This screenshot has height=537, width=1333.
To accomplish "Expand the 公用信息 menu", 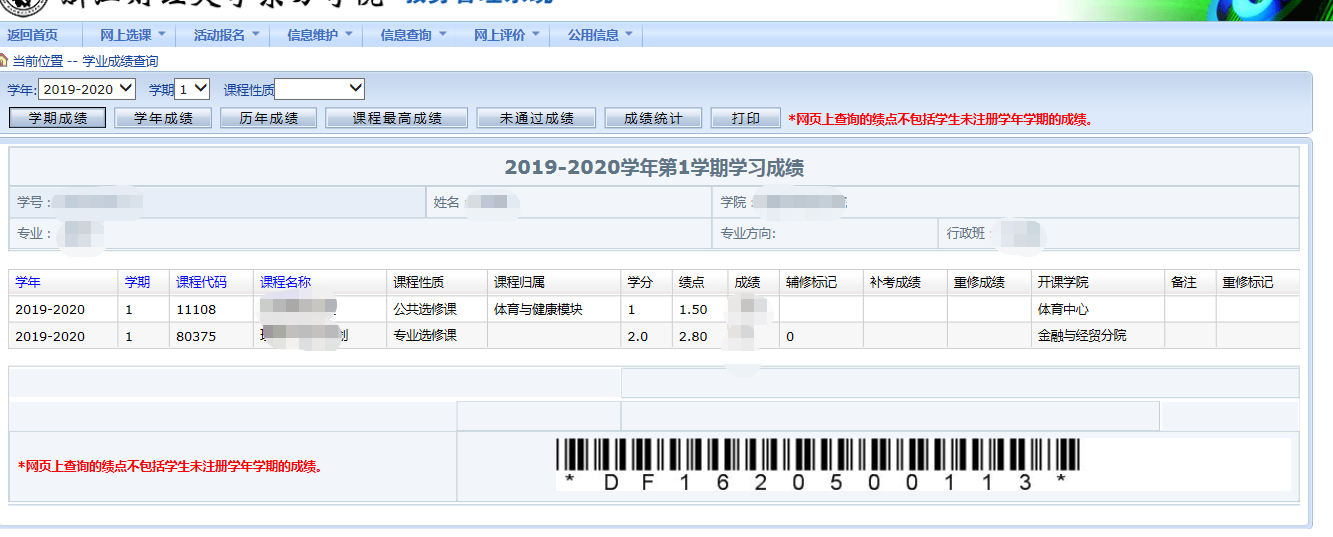I will [x=600, y=35].
